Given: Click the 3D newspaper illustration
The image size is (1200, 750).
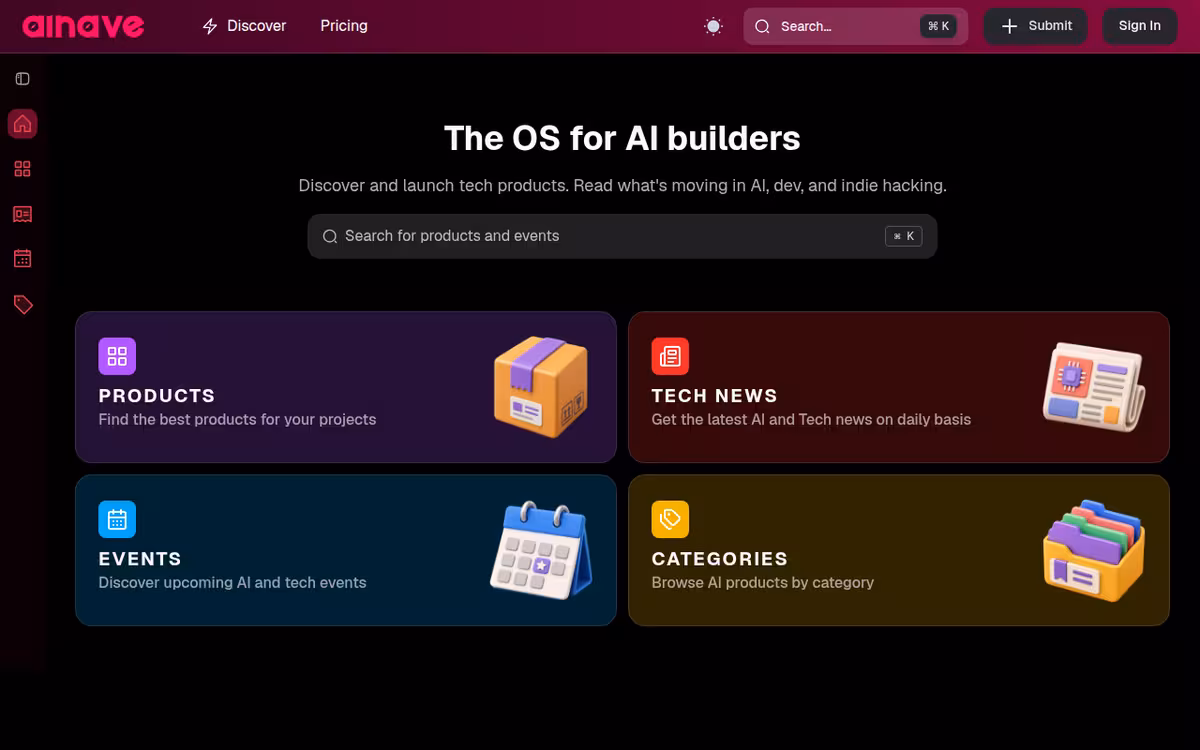Looking at the screenshot, I should [x=1093, y=386].
